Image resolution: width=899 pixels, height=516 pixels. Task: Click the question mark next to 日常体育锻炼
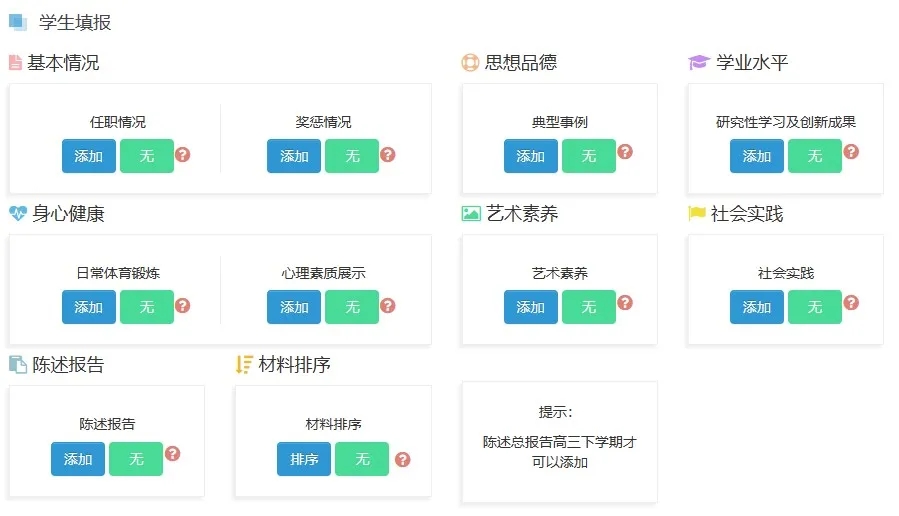182,306
